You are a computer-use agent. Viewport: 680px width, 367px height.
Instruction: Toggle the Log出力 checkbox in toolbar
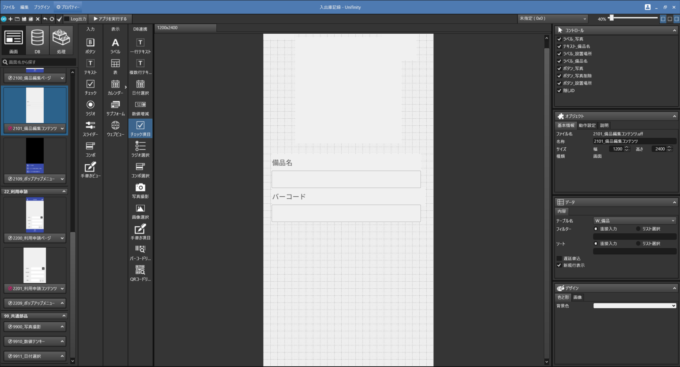point(66,19)
